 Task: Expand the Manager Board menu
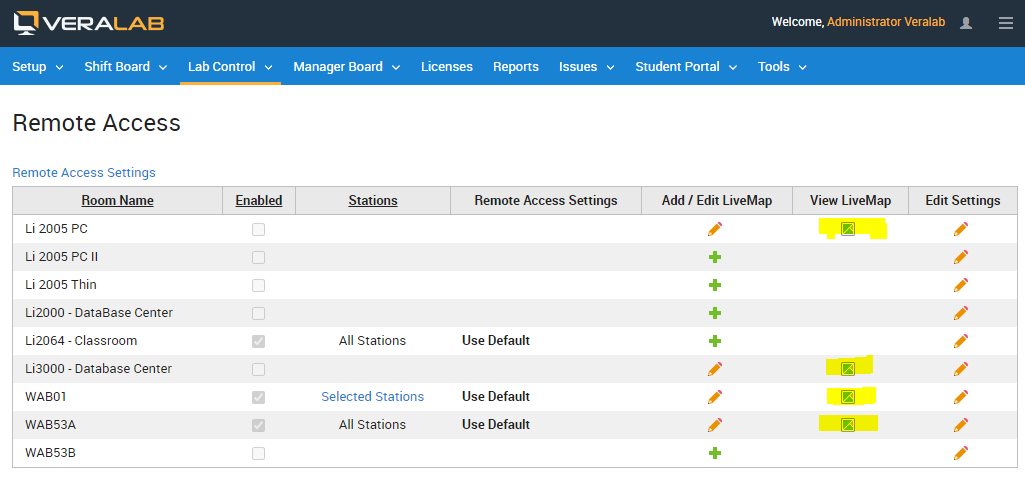coord(347,67)
